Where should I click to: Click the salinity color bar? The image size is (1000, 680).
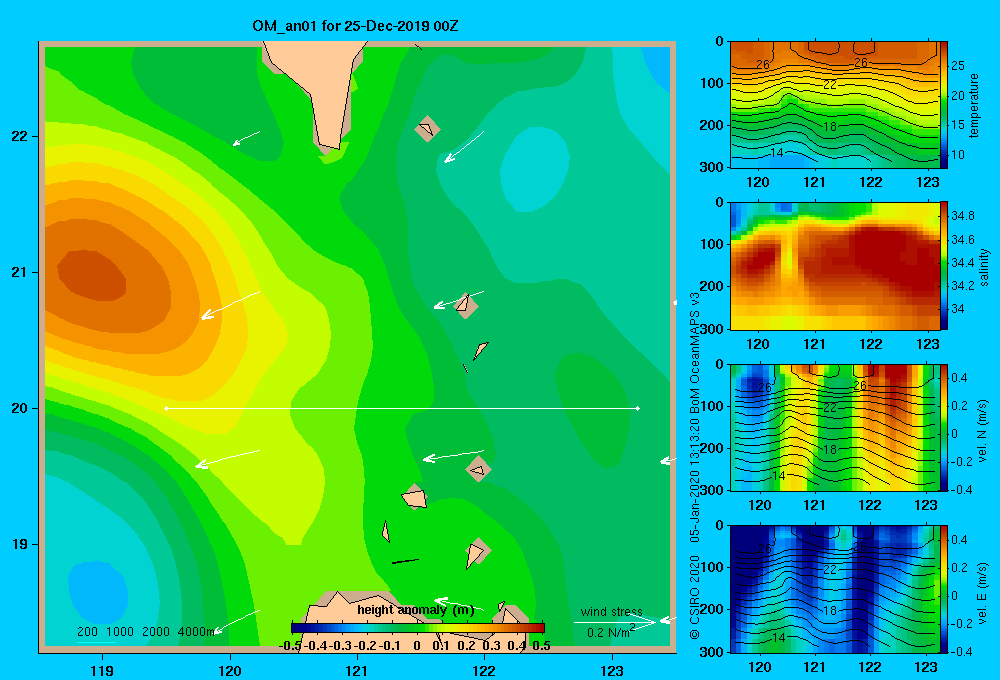(x=944, y=266)
